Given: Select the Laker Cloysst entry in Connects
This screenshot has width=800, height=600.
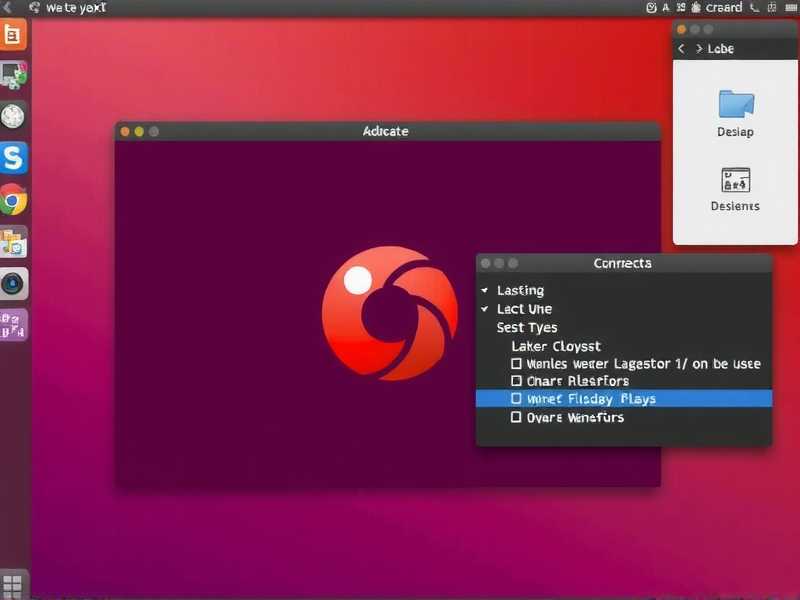Looking at the screenshot, I should pos(554,345).
